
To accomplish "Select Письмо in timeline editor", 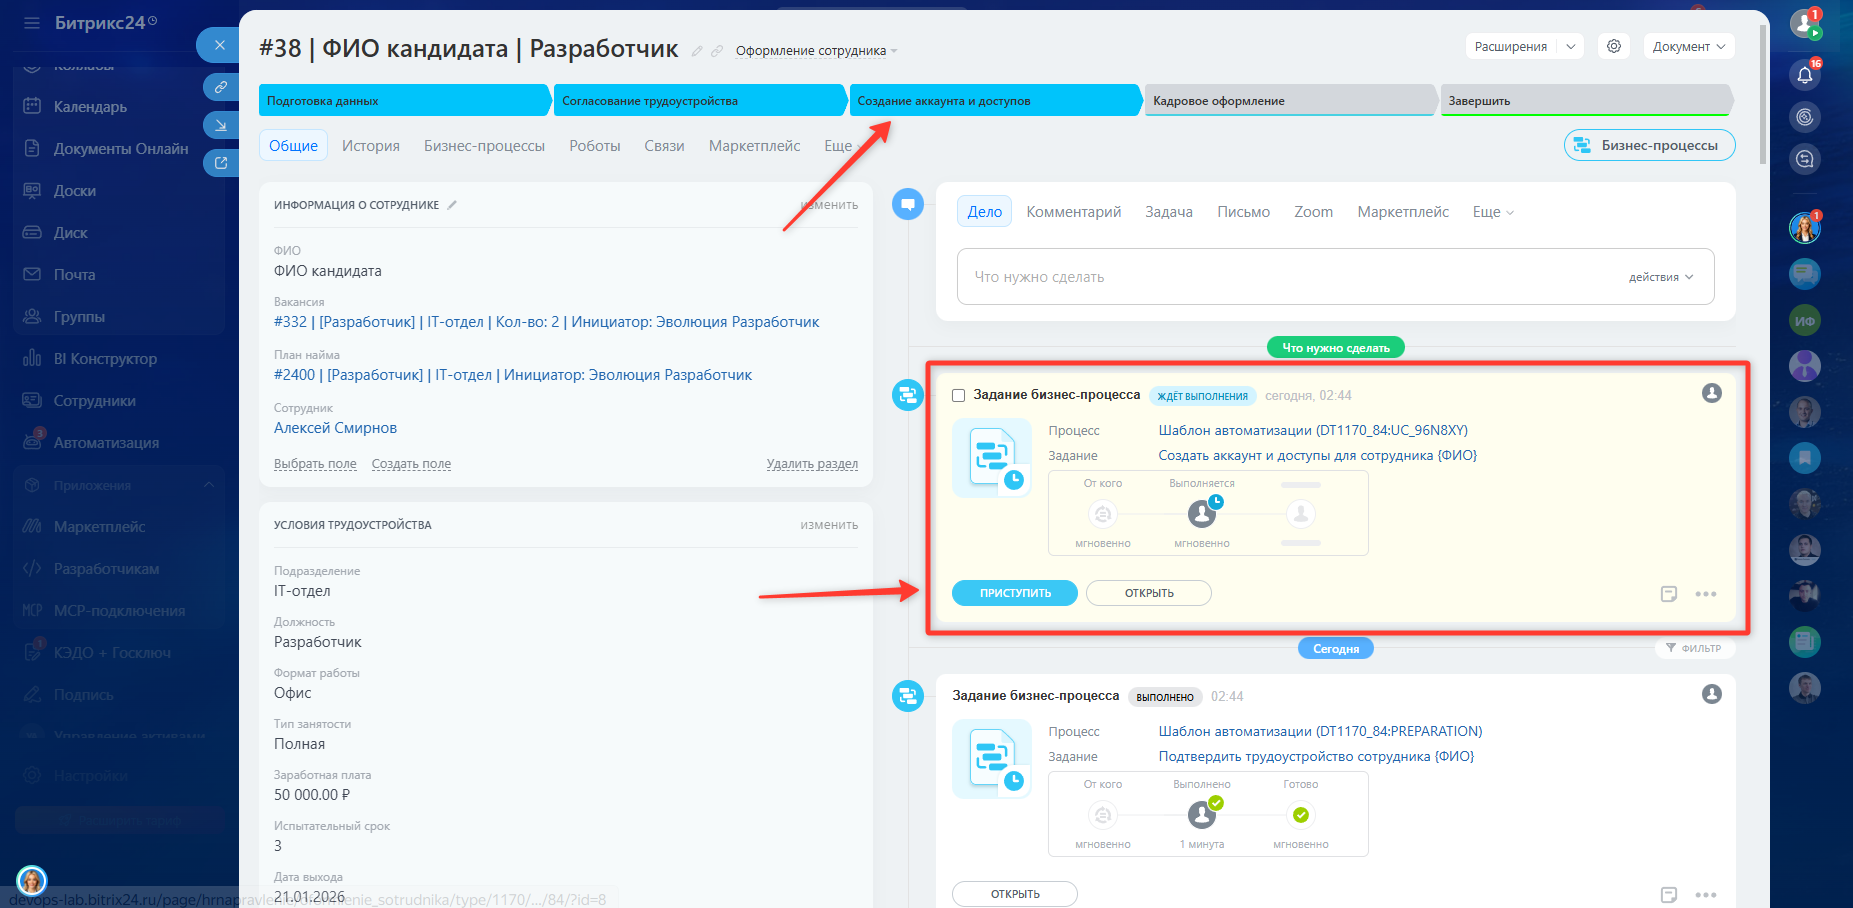I will point(1243,212).
